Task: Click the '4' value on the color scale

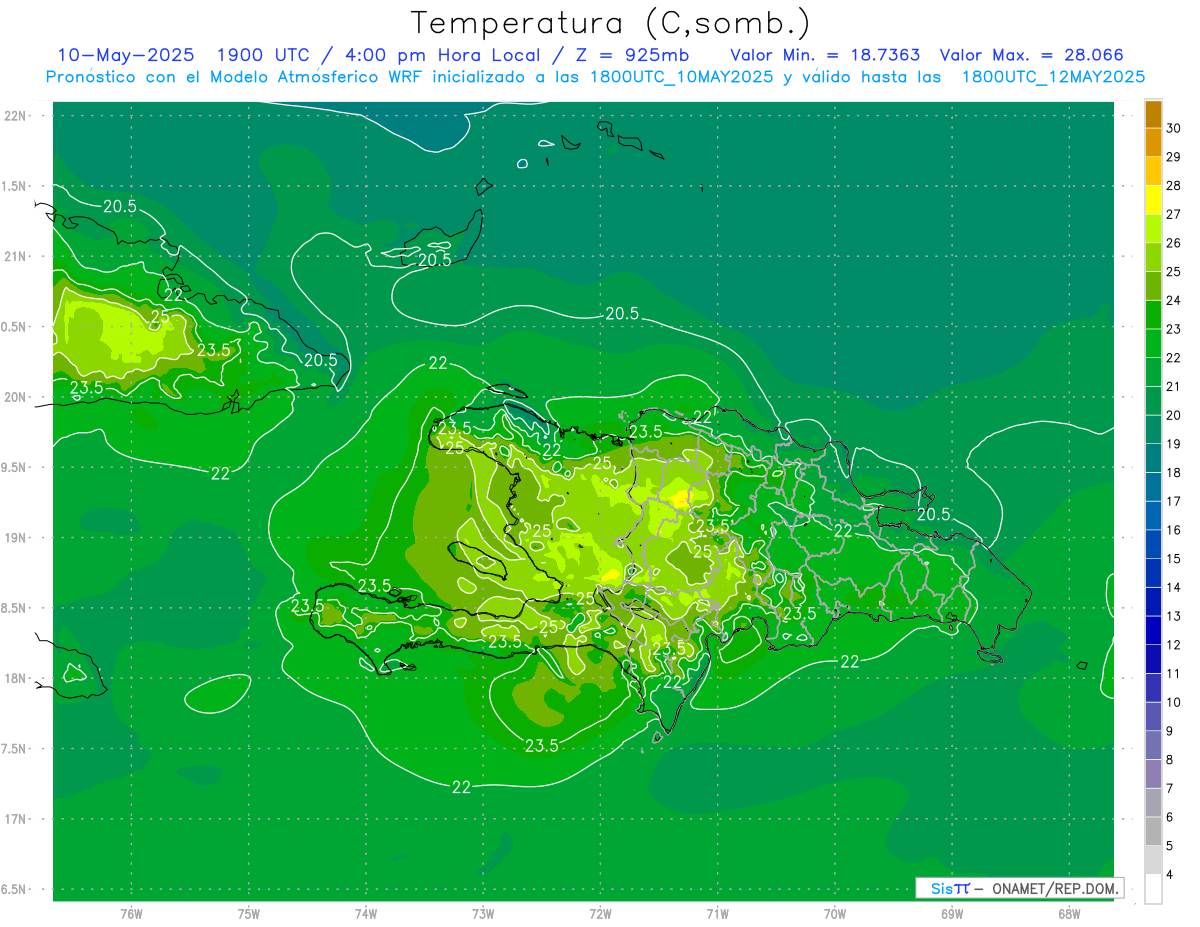Action: 1170,875
